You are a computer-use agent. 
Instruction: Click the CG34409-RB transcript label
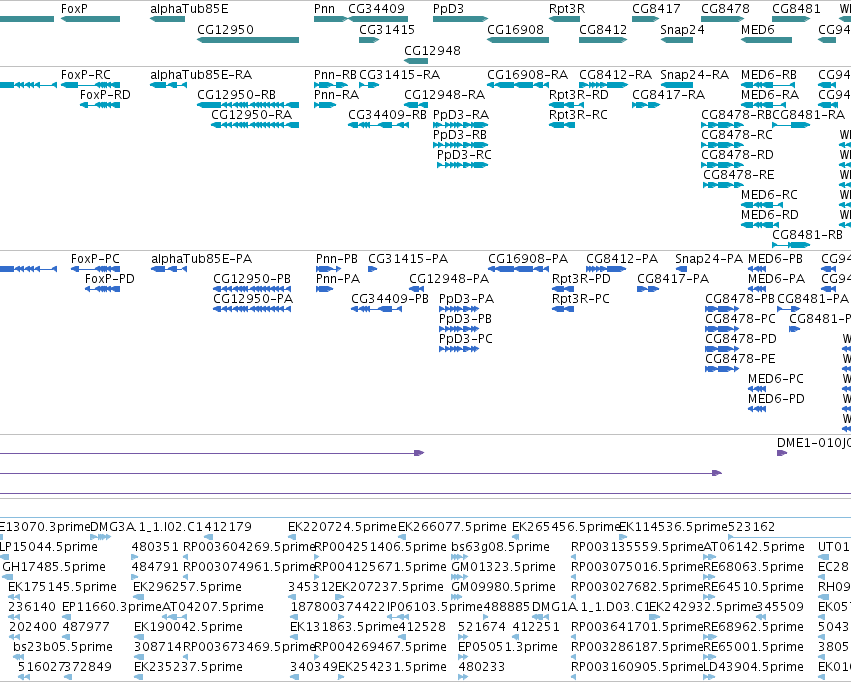388,114
